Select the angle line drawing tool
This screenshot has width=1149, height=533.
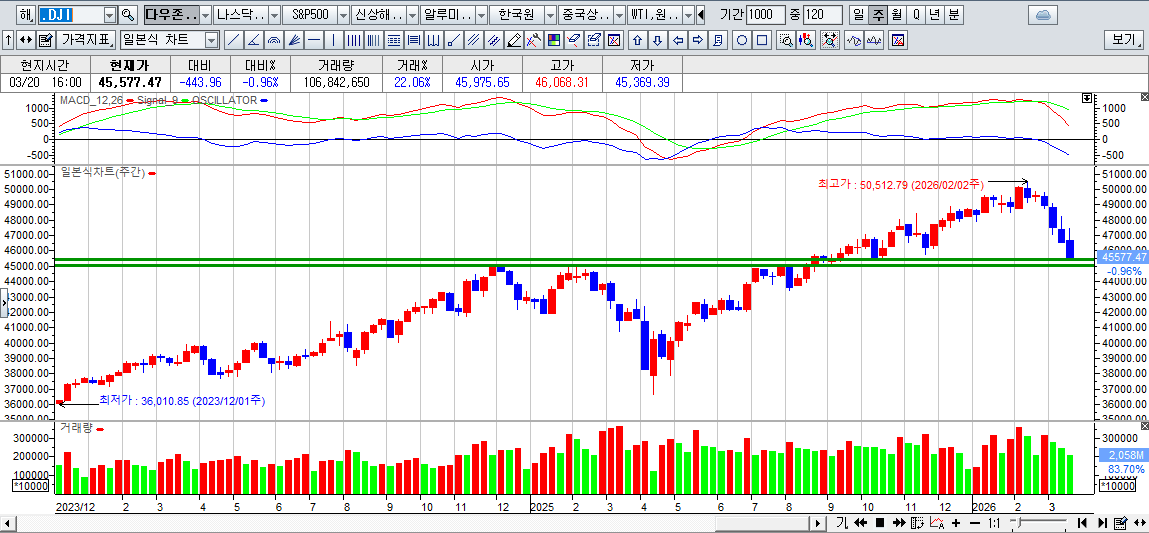pyautogui.click(x=253, y=40)
